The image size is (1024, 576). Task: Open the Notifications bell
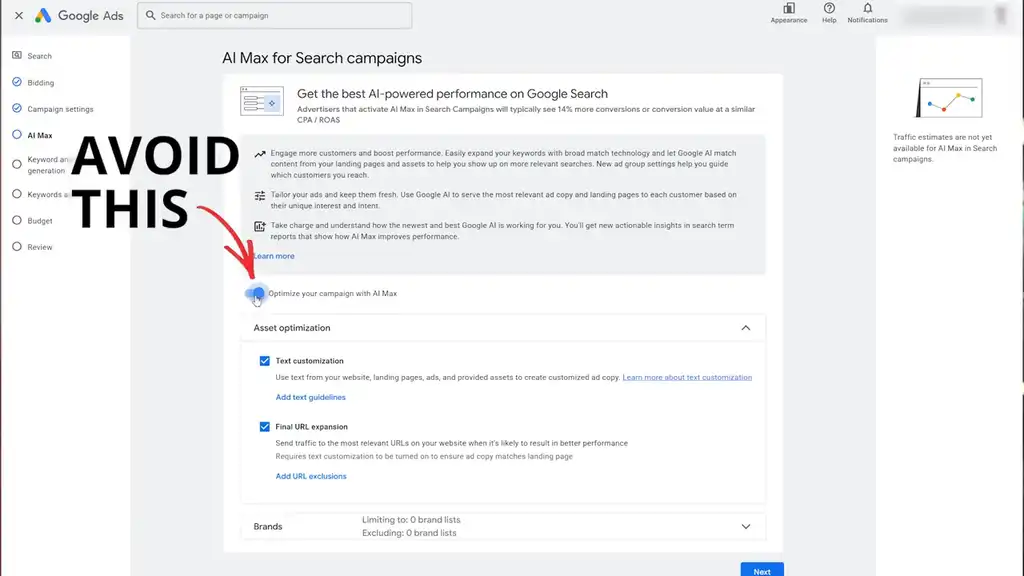(x=867, y=12)
